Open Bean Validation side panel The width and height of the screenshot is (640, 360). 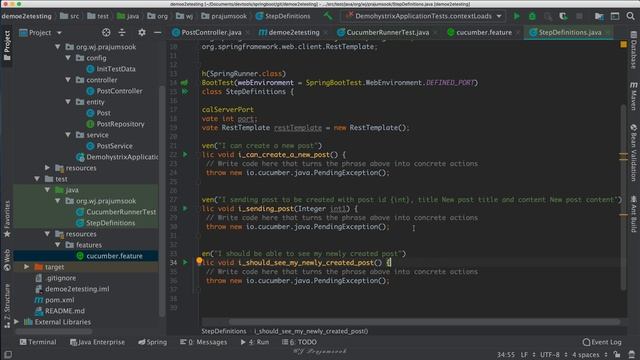point(633,153)
